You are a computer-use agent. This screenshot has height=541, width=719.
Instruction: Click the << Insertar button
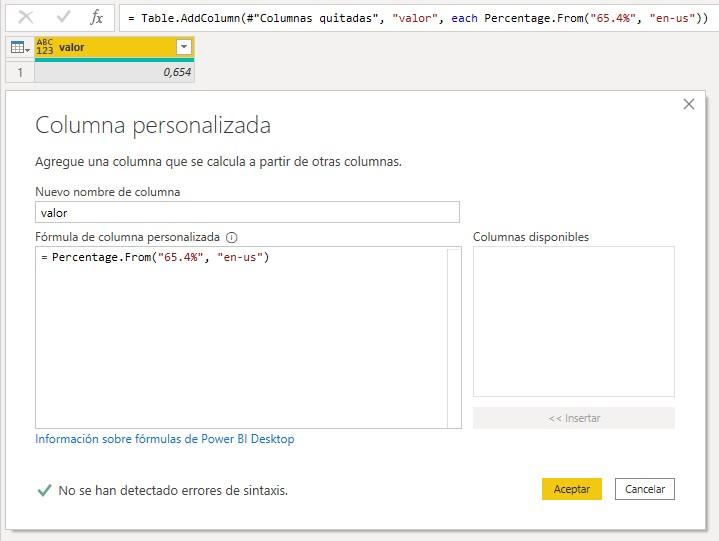(x=574, y=418)
